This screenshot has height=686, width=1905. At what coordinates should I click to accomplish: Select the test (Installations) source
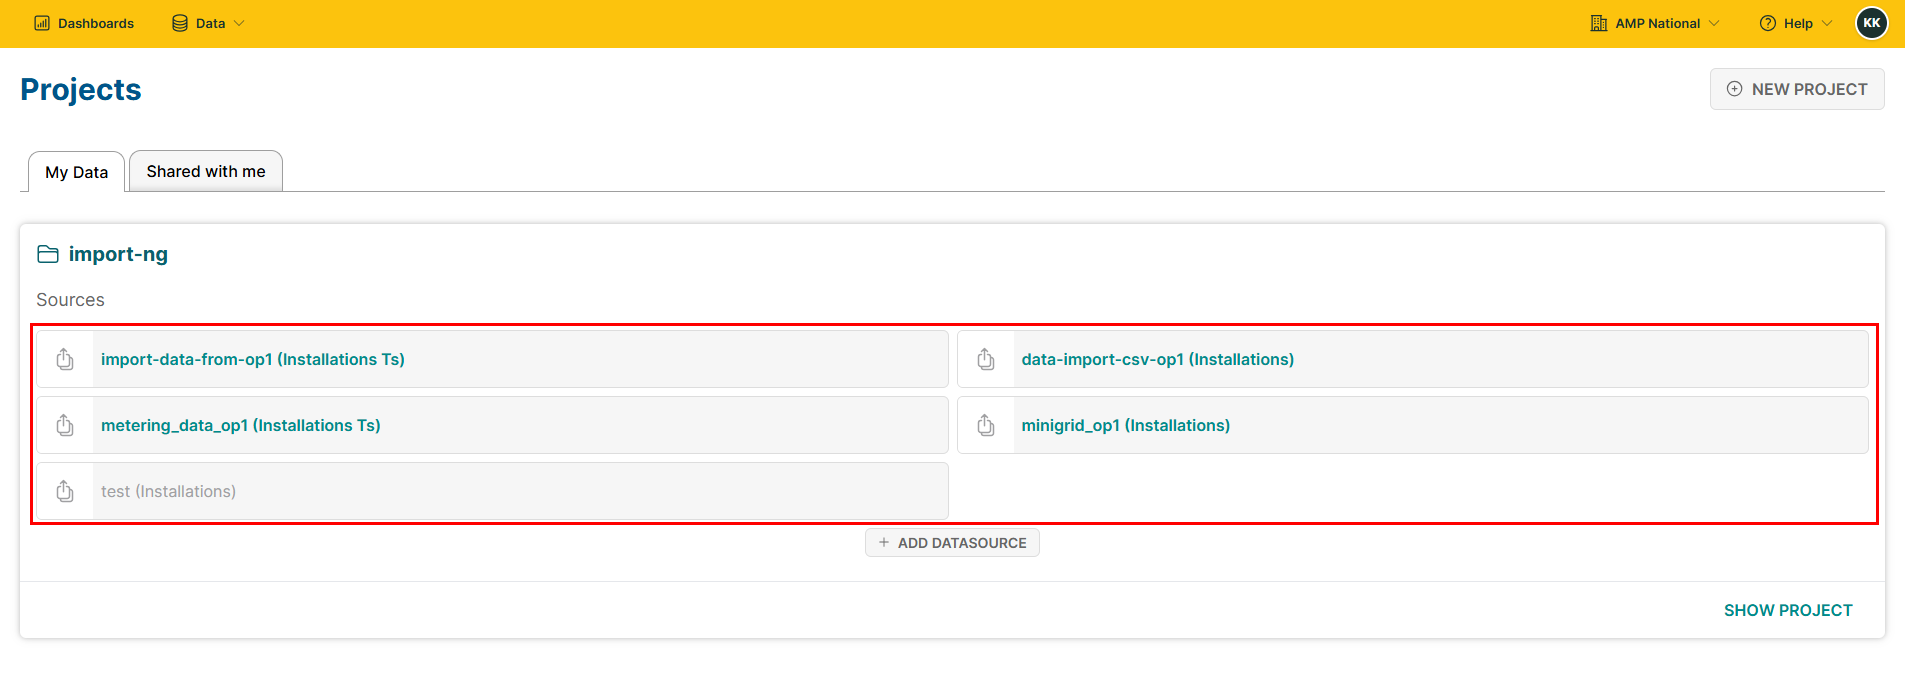pos(493,491)
